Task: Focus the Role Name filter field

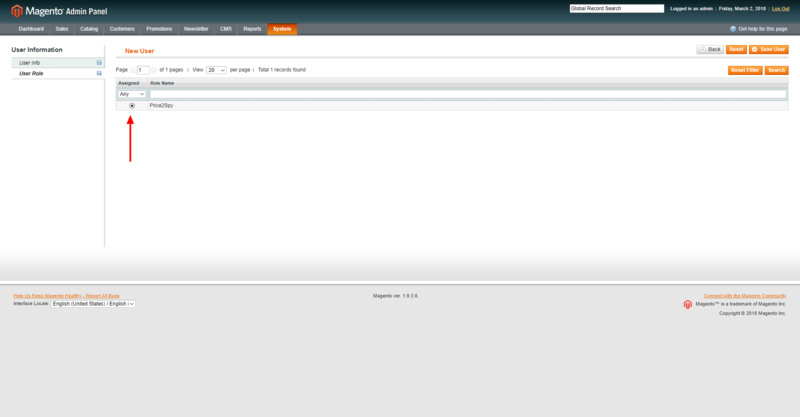Action: 468,94
